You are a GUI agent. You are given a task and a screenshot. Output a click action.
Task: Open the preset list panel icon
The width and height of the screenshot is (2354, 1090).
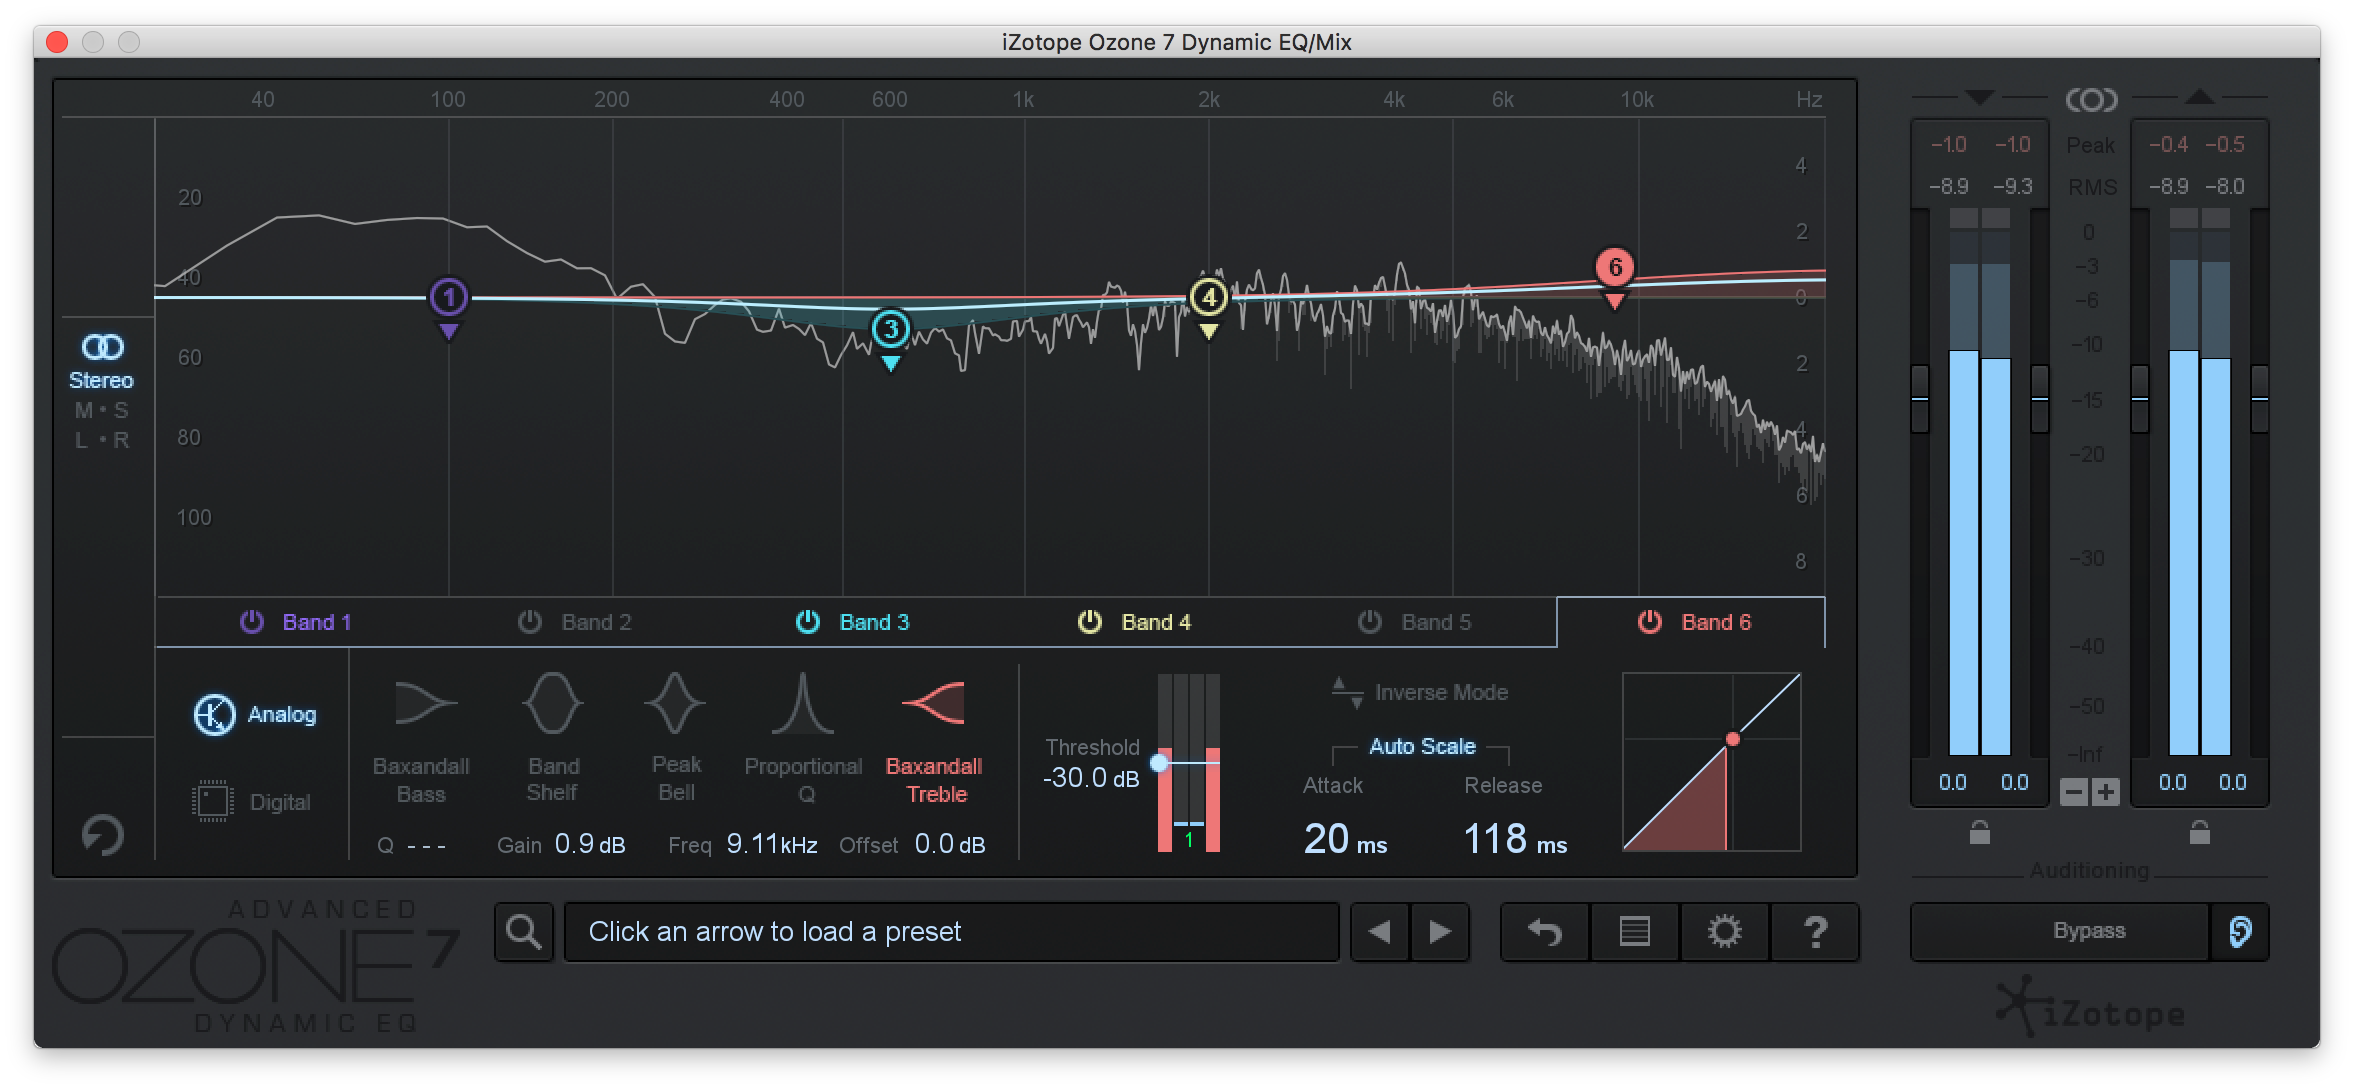pos(1634,931)
